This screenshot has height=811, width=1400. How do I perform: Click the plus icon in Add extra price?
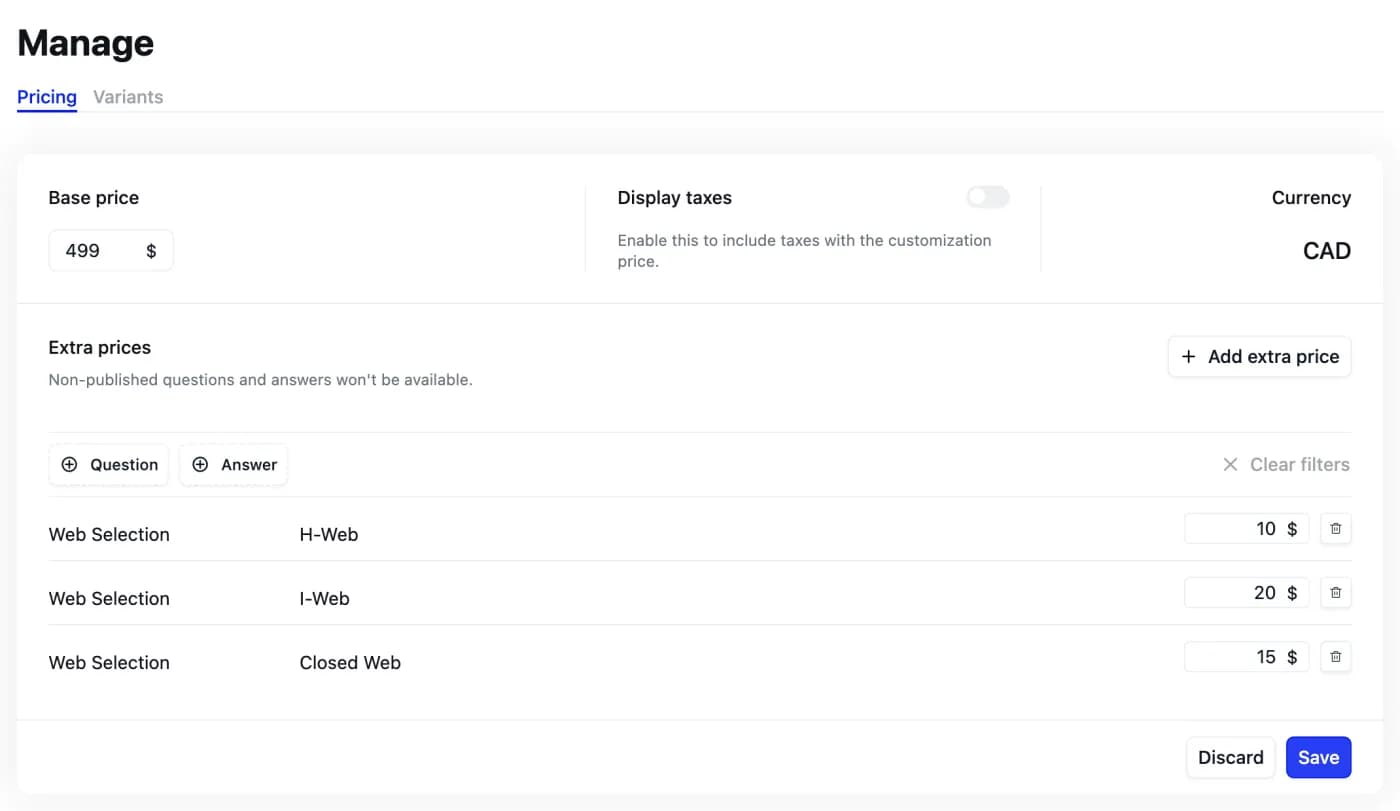[x=1188, y=357]
